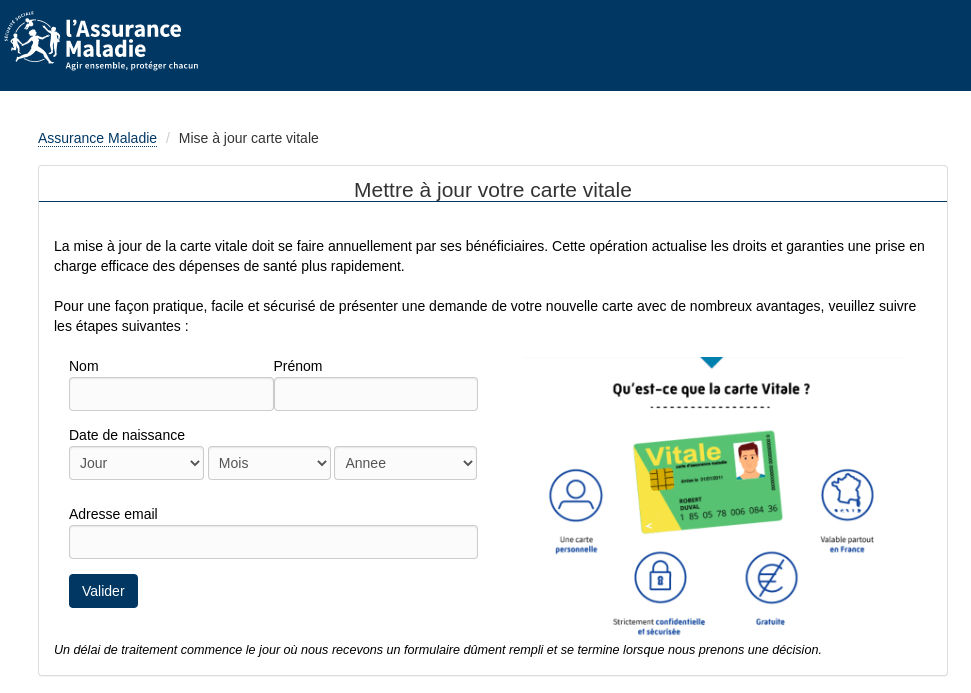Click the France map icon
The width and height of the screenshot is (971, 693).
(x=847, y=495)
